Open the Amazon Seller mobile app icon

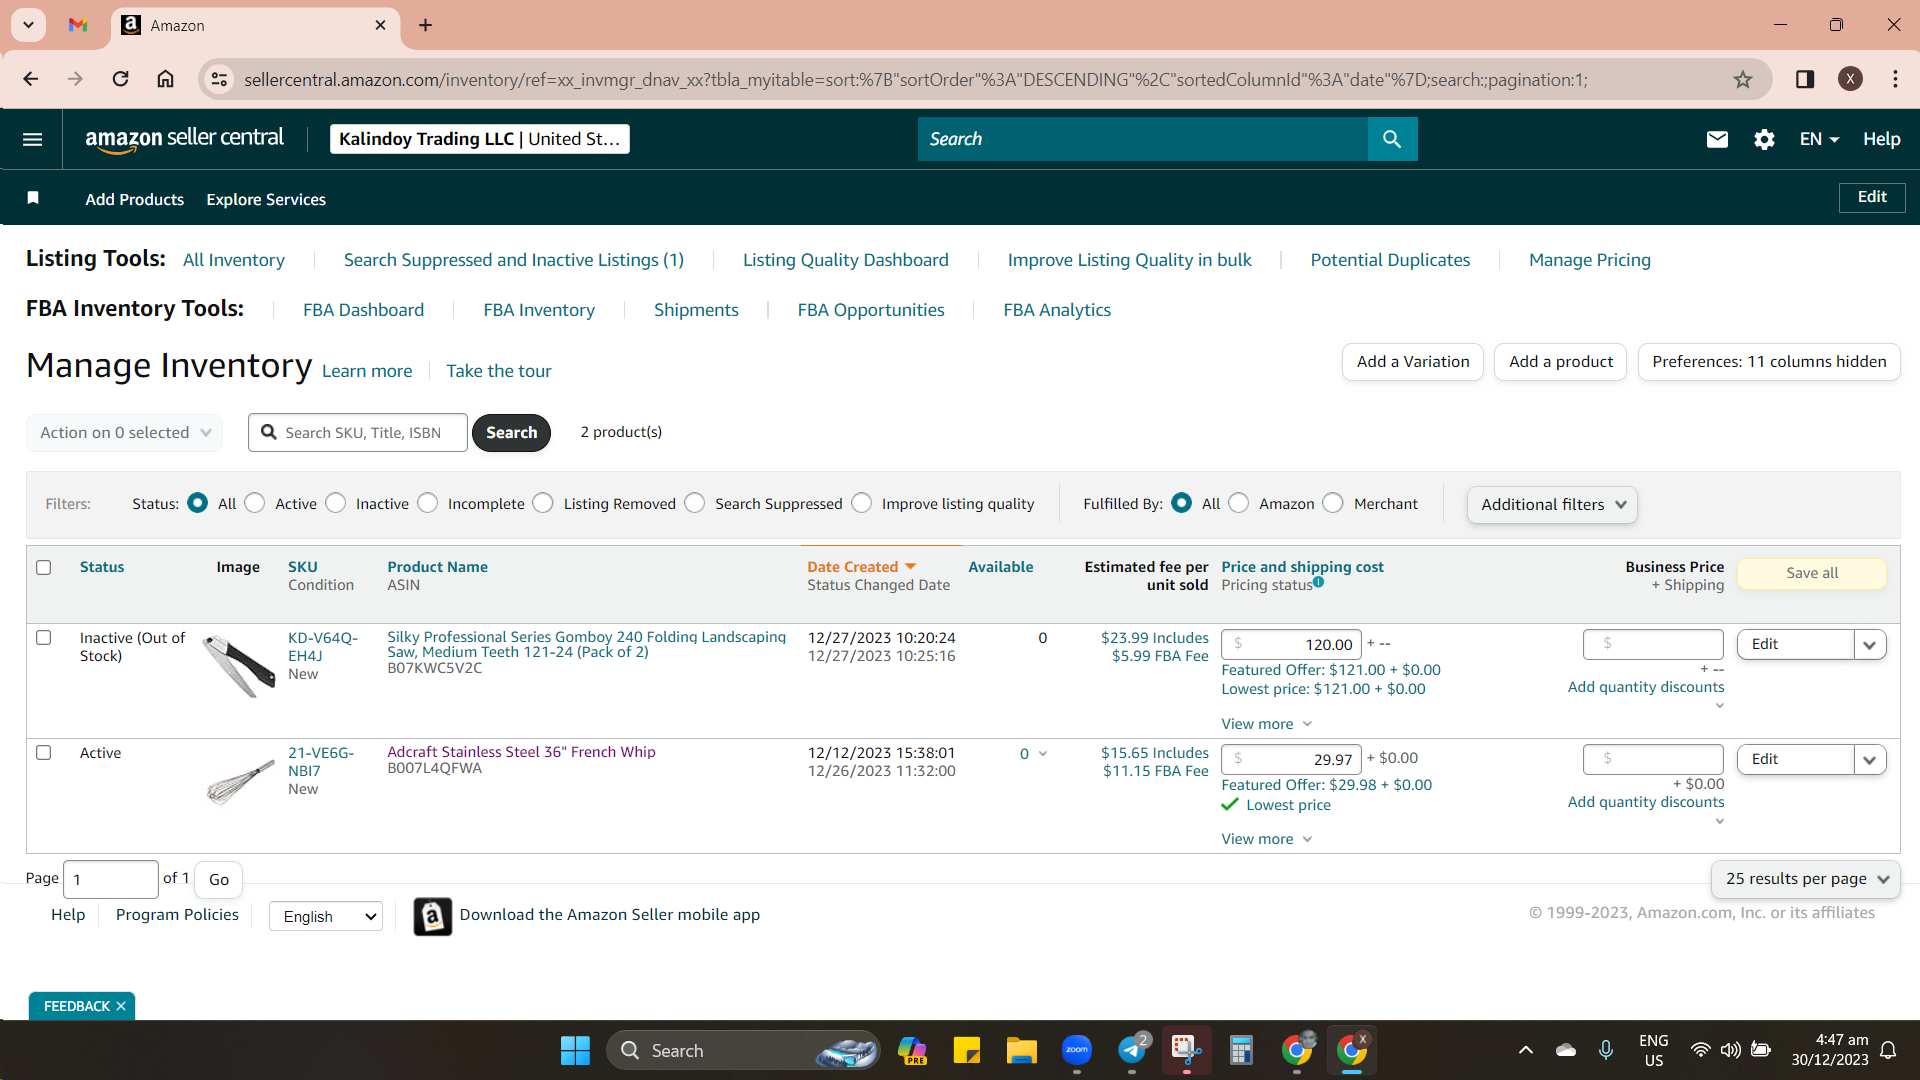pyautogui.click(x=432, y=916)
